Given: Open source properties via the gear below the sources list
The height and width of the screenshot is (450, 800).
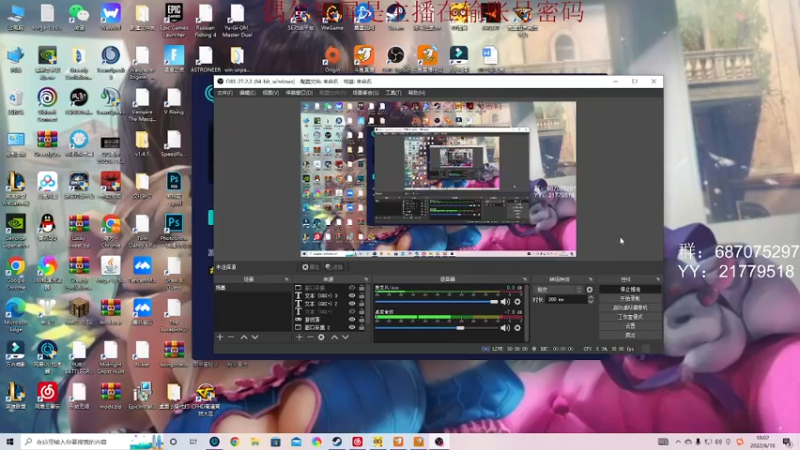Looking at the screenshot, I should coord(321,337).
